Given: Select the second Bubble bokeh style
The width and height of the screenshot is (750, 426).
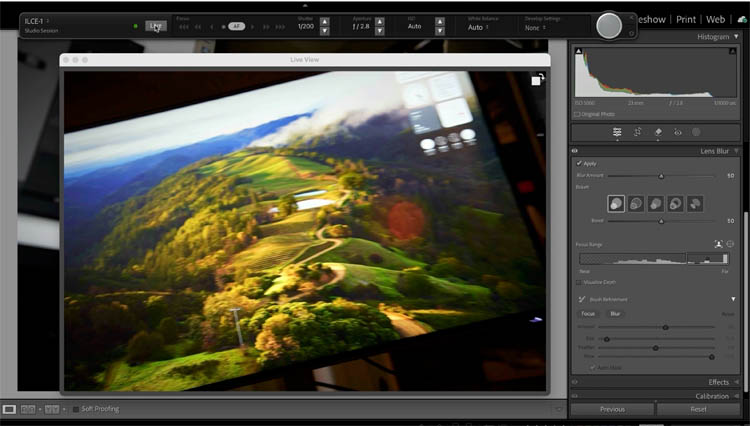Looking at the screenshot, I should point(636,204).
